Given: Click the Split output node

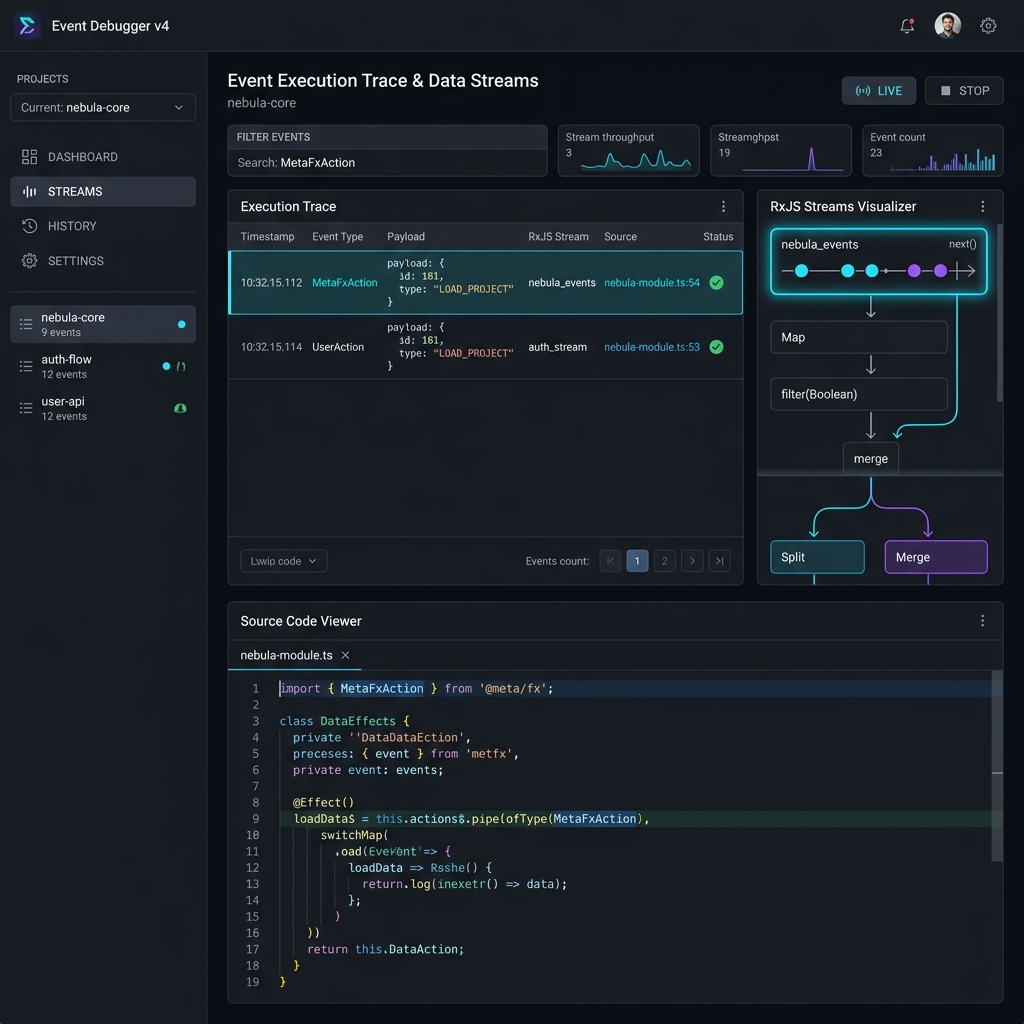Looking at the screenshot, I should point(817,557).
